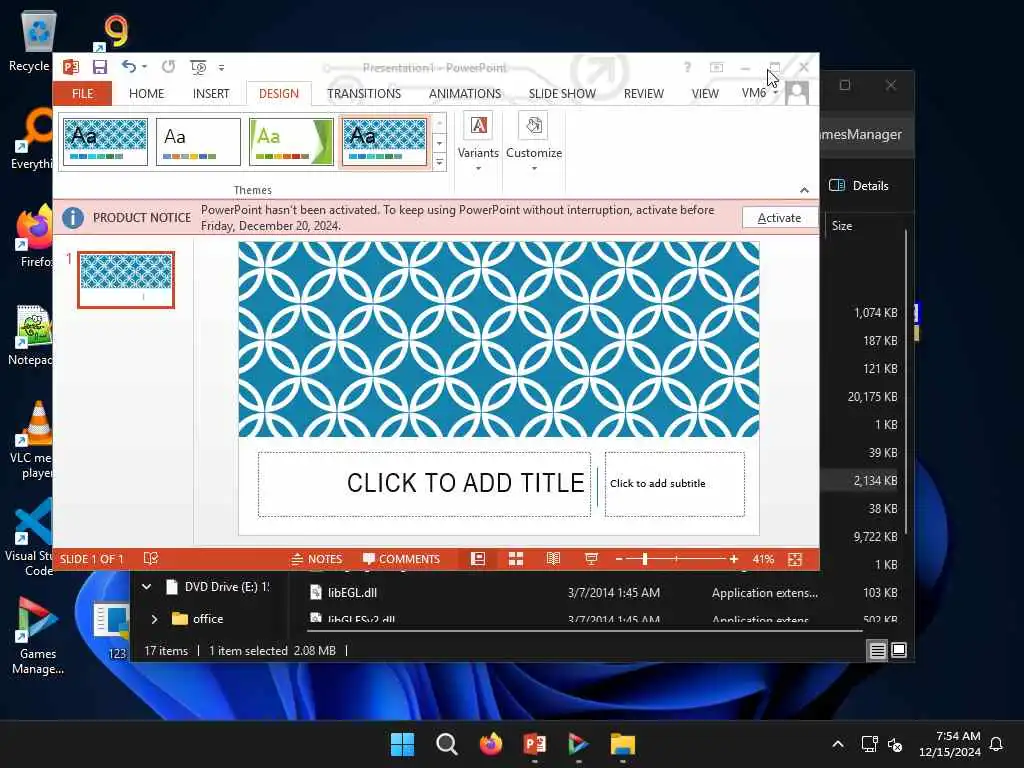Viewport: 1024px width, 768px height.
Task: Select slide 1 thumbnail in the pane
Action: point(126,280)
